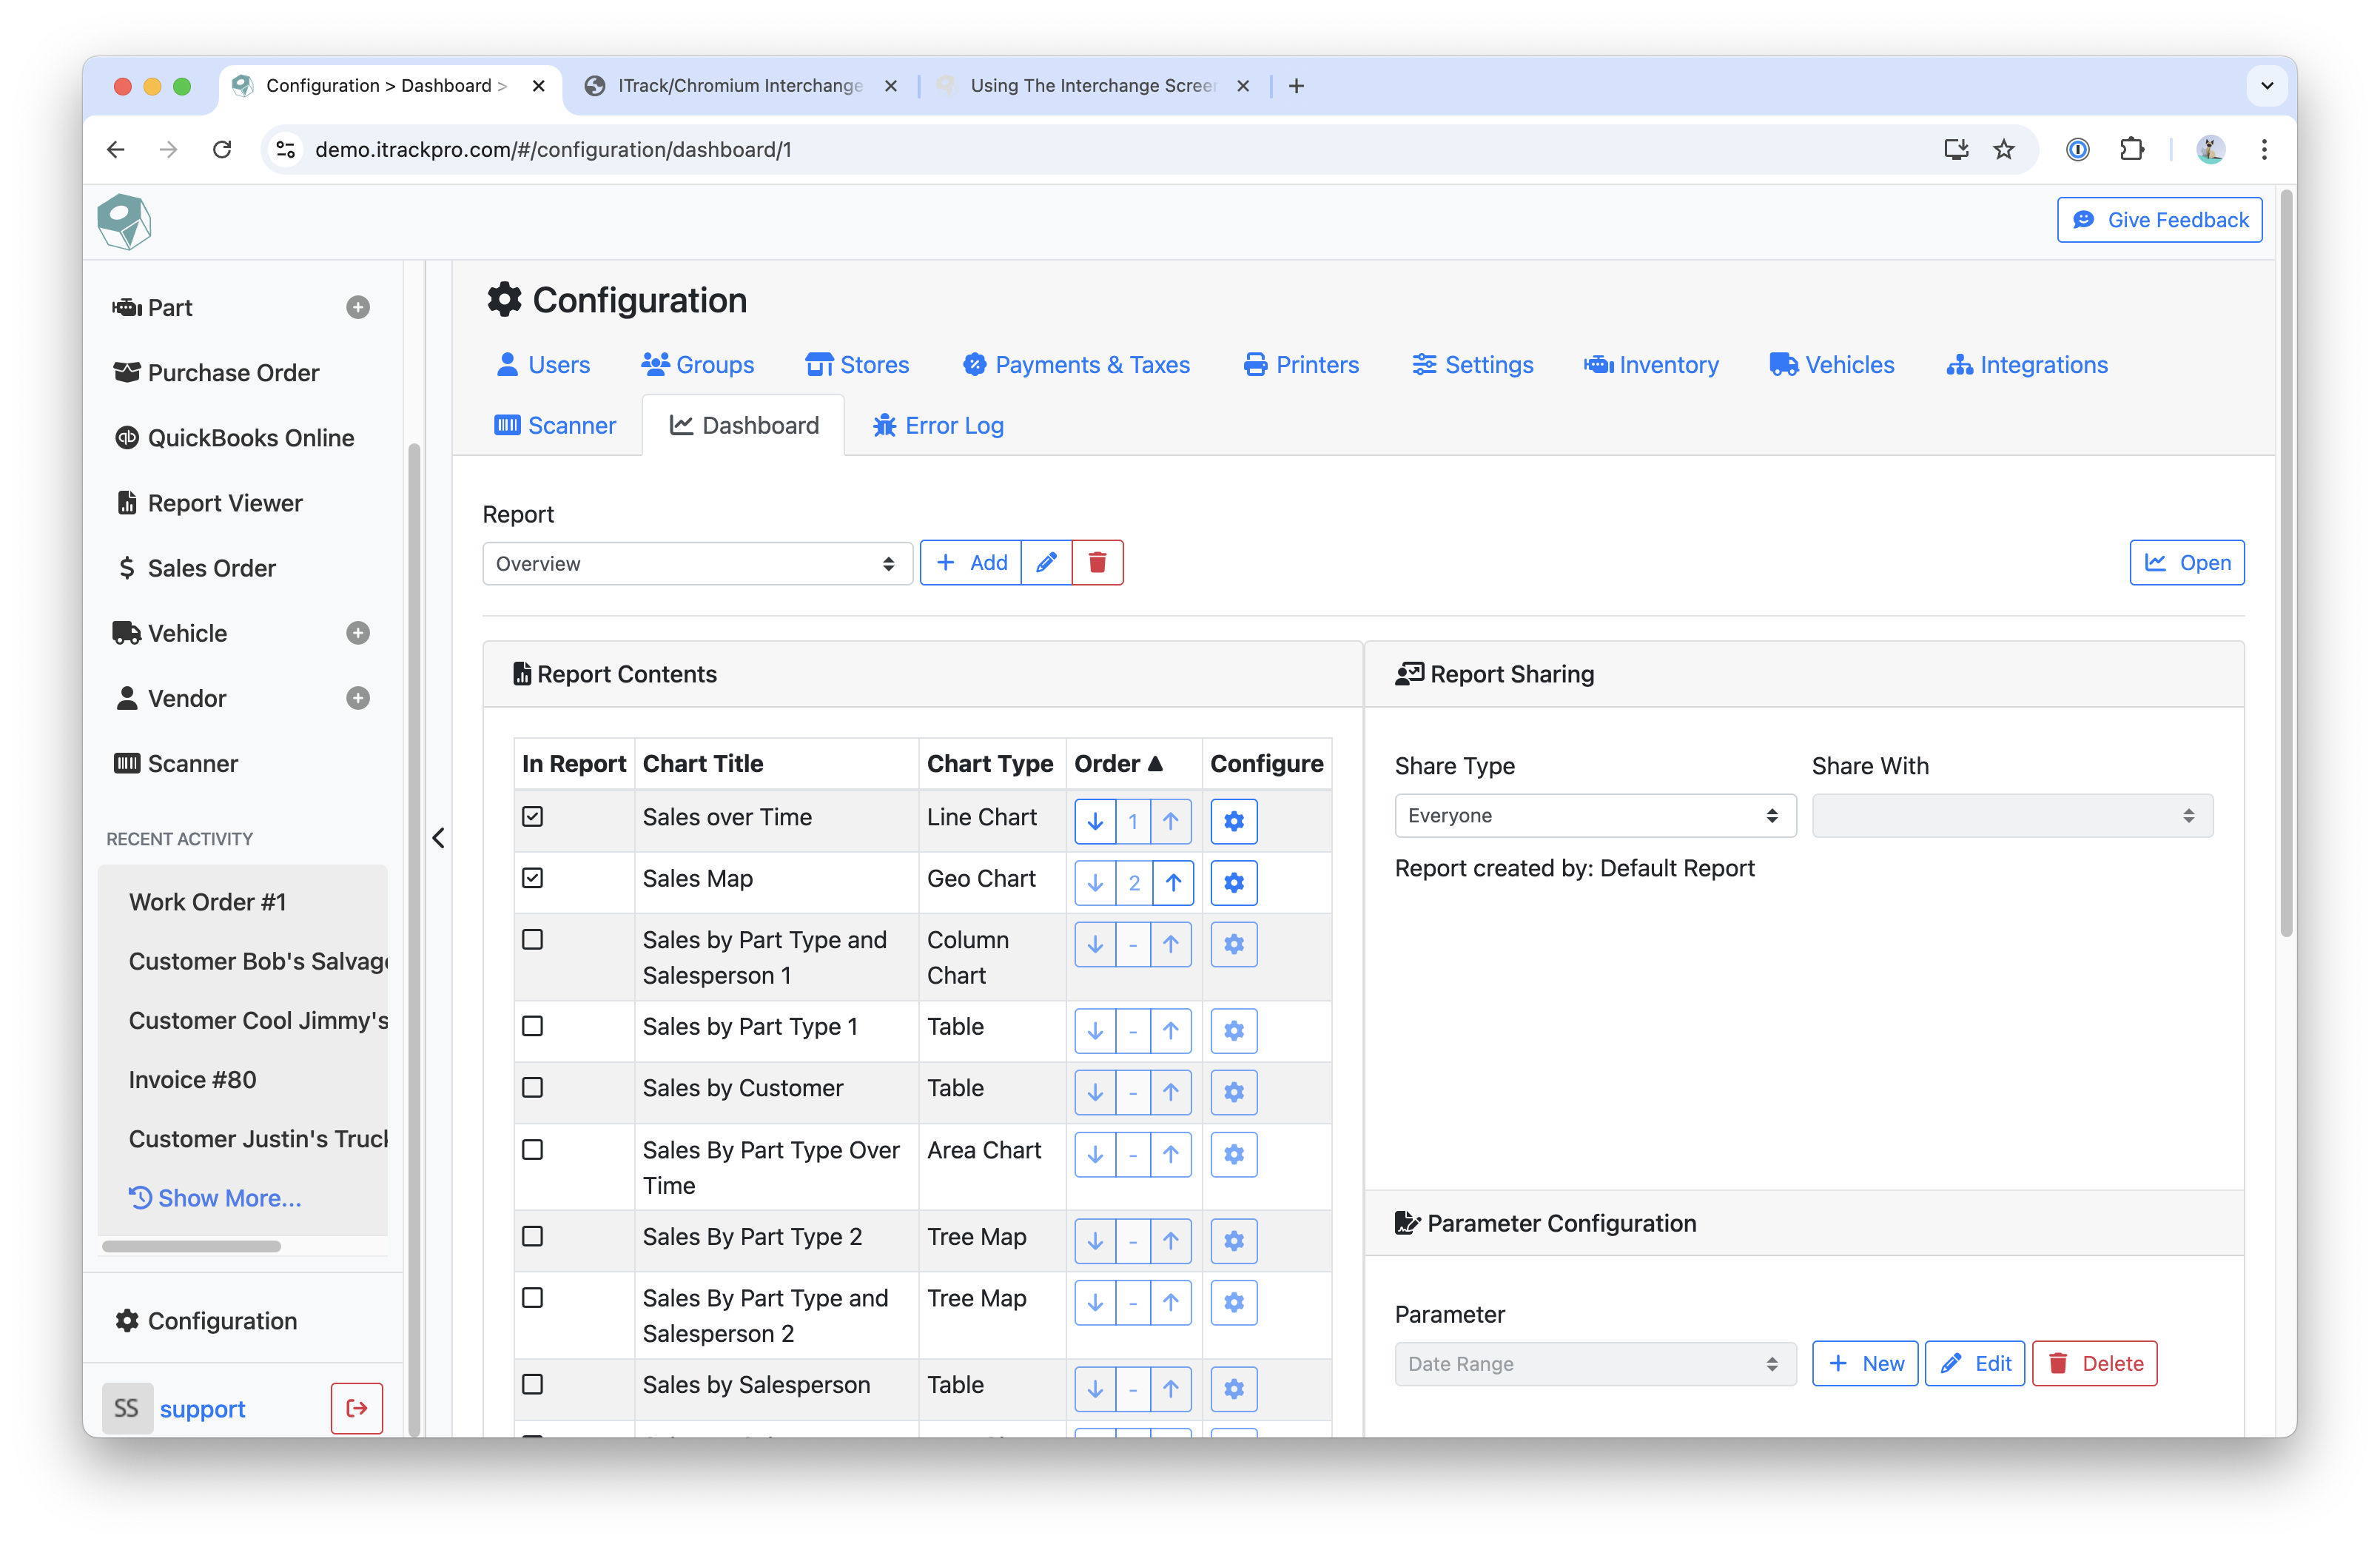Click the Give Feedback button

click(2159, 220)
